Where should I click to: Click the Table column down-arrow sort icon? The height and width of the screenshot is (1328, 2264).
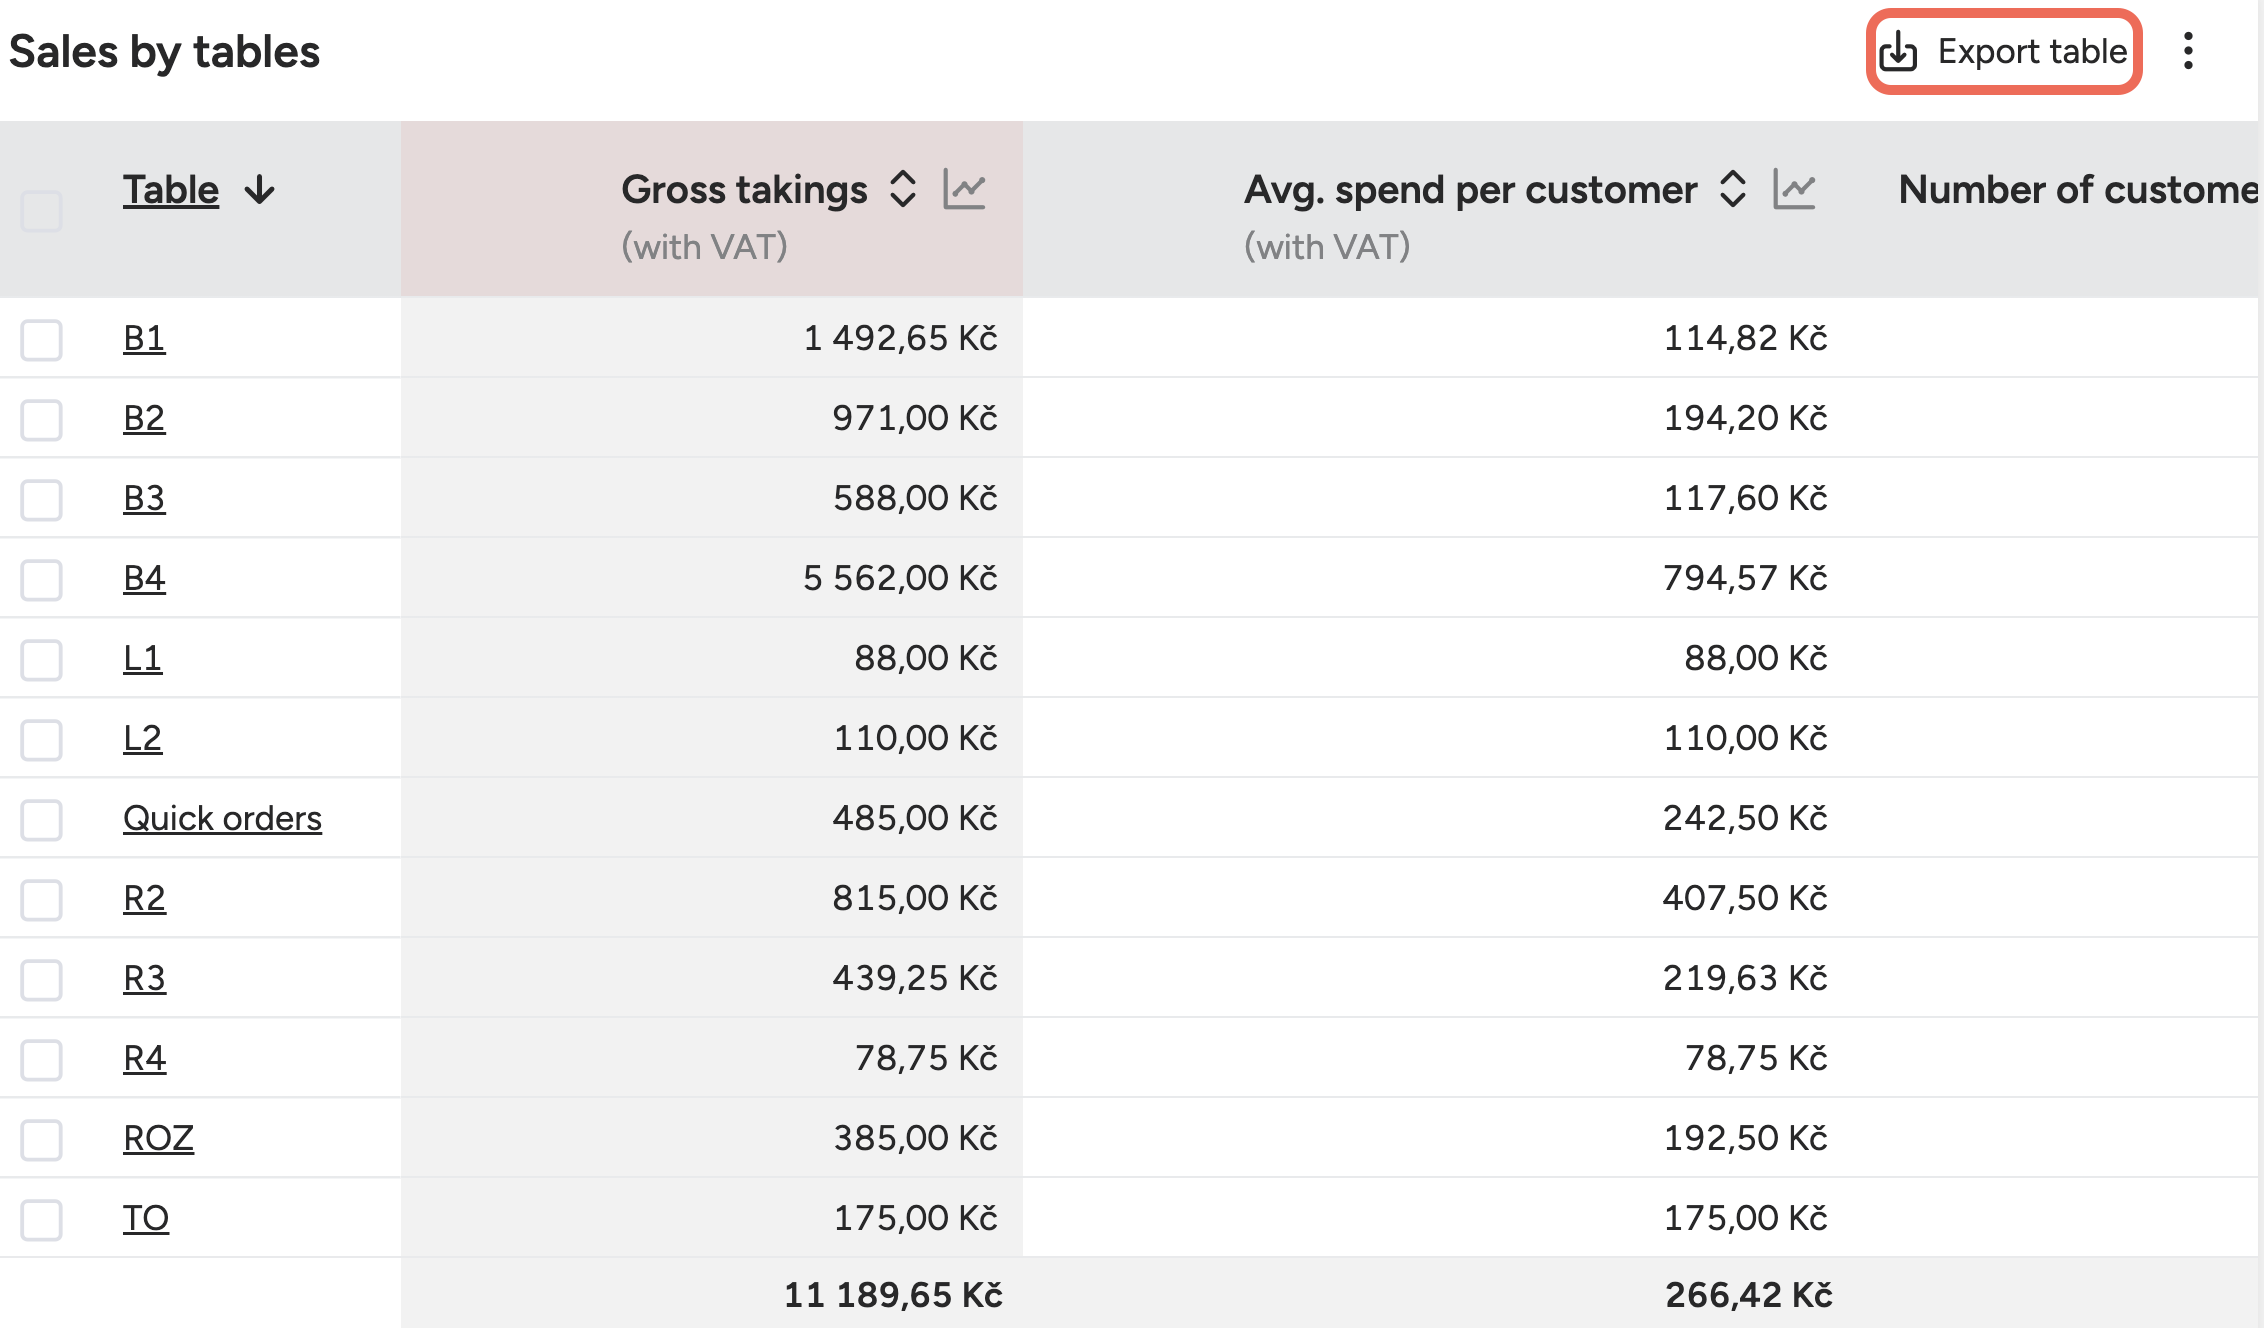coord(260,189)
